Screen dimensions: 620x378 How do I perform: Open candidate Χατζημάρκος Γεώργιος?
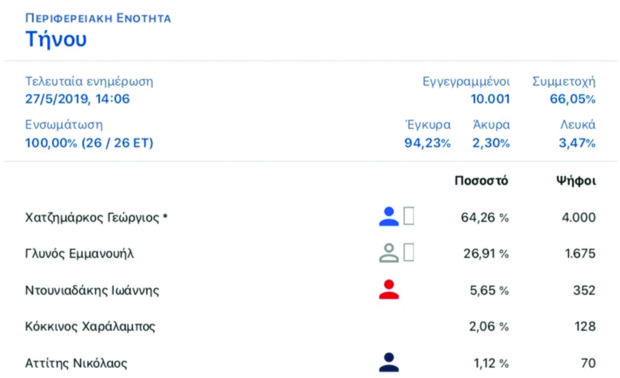tap(96, 217)
